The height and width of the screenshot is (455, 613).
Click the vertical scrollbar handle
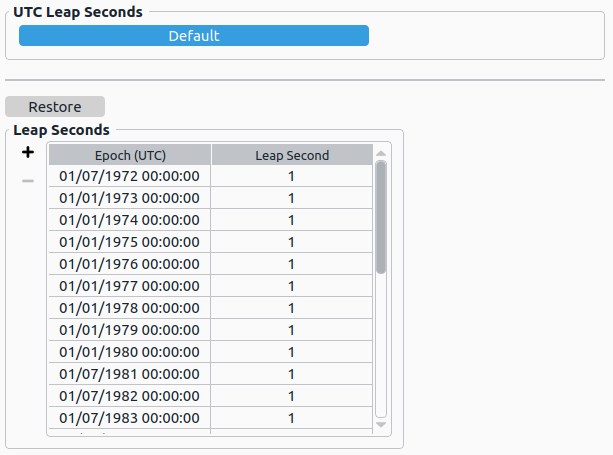pyautogui.click(x=381, y=217)
